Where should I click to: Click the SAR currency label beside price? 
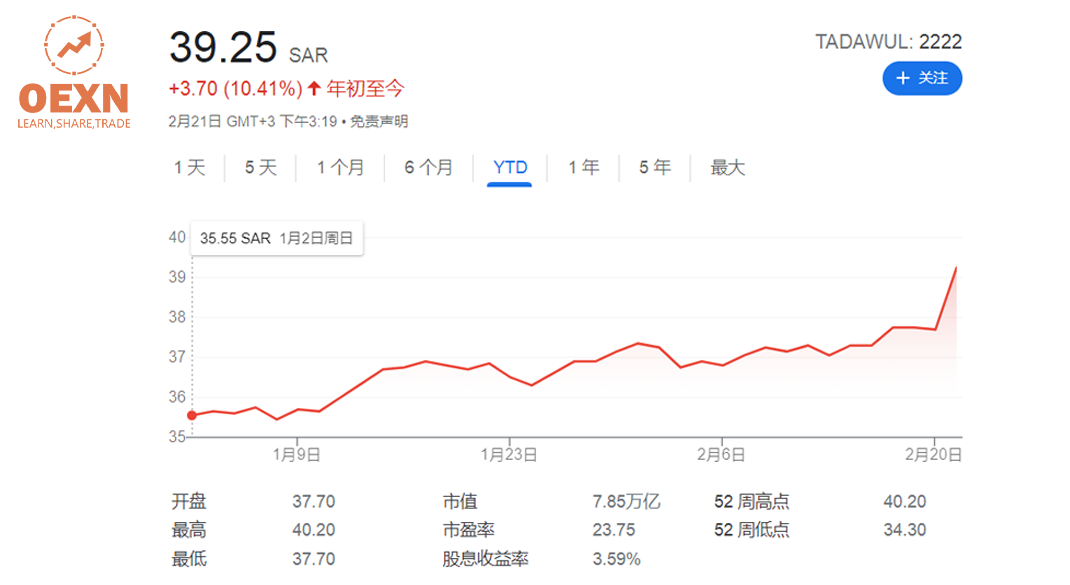pos(308,55)
